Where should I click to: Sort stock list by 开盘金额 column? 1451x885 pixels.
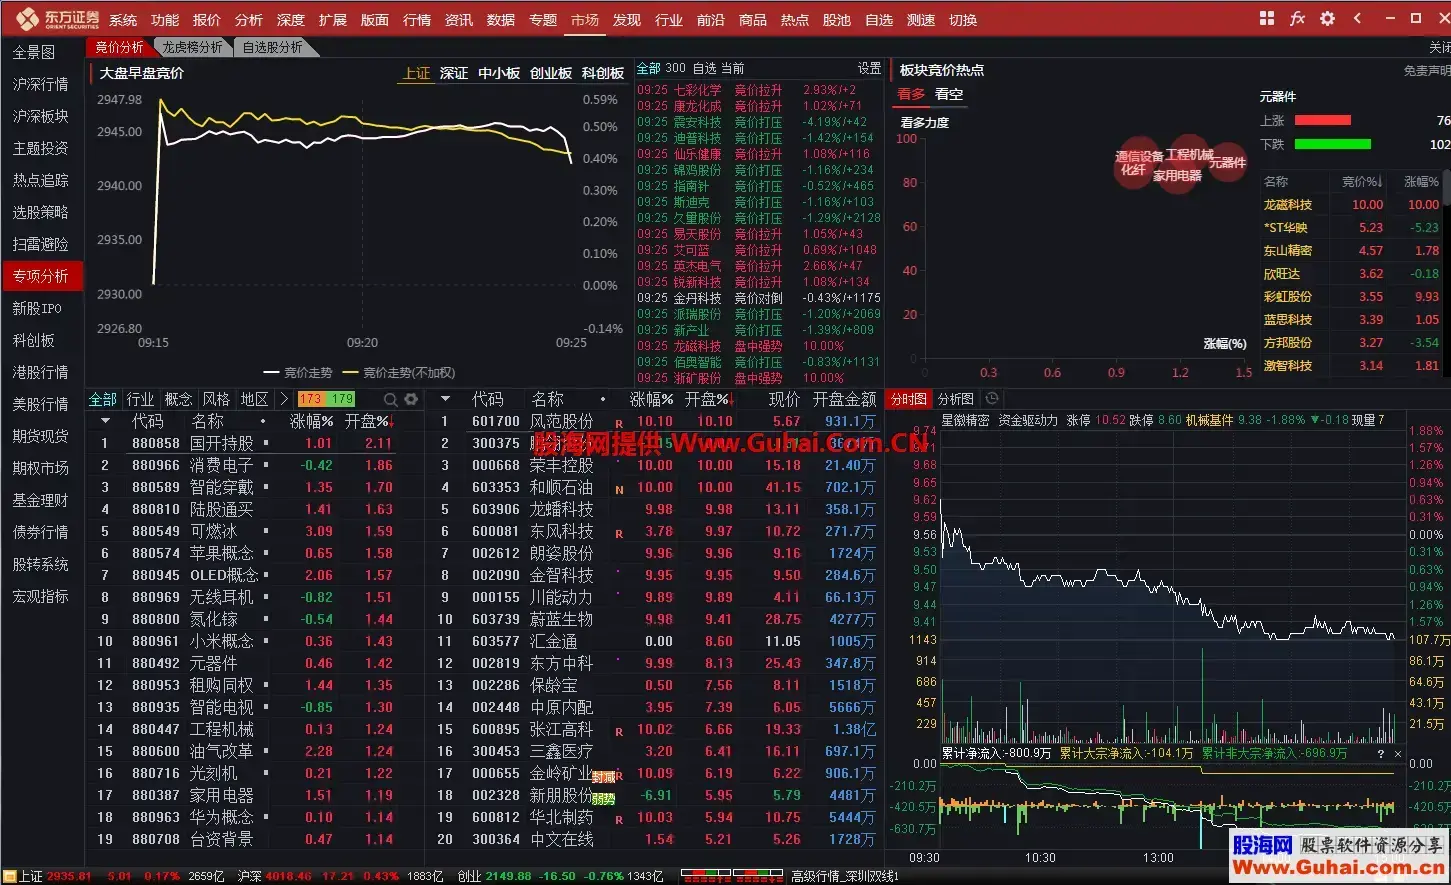[x=844, y=399]
